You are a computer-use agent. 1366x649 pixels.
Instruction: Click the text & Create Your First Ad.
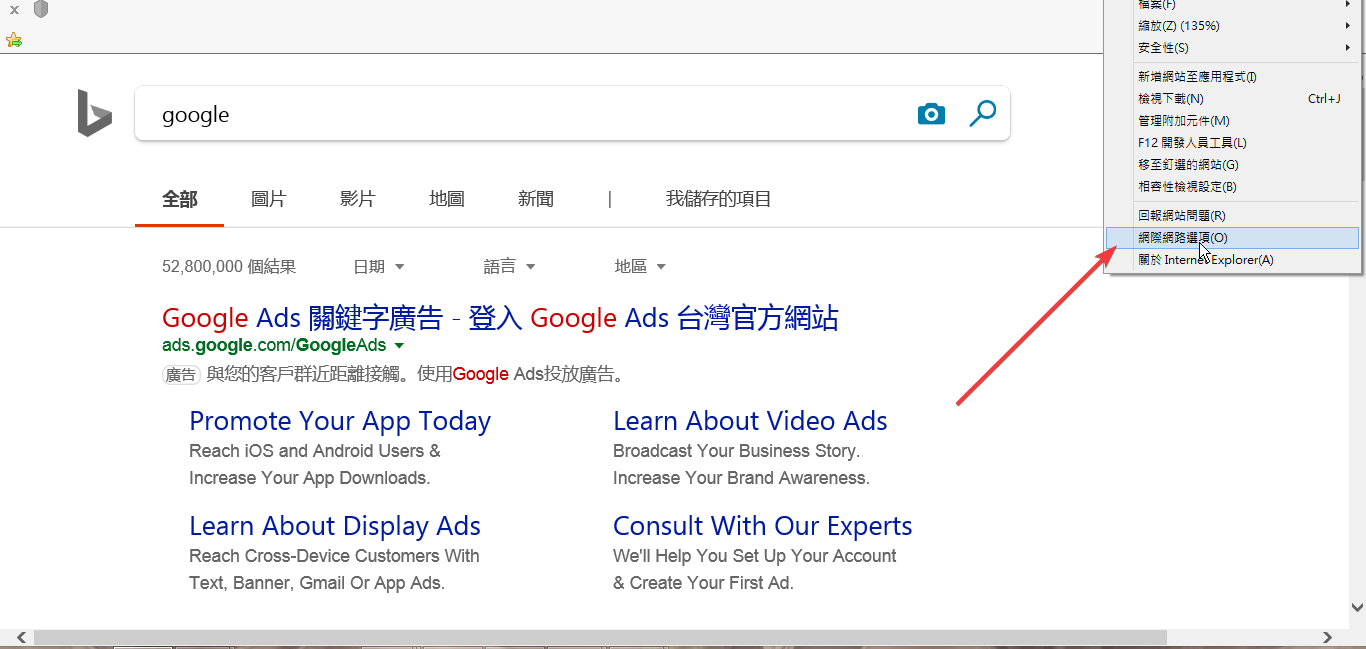(704, 583)
